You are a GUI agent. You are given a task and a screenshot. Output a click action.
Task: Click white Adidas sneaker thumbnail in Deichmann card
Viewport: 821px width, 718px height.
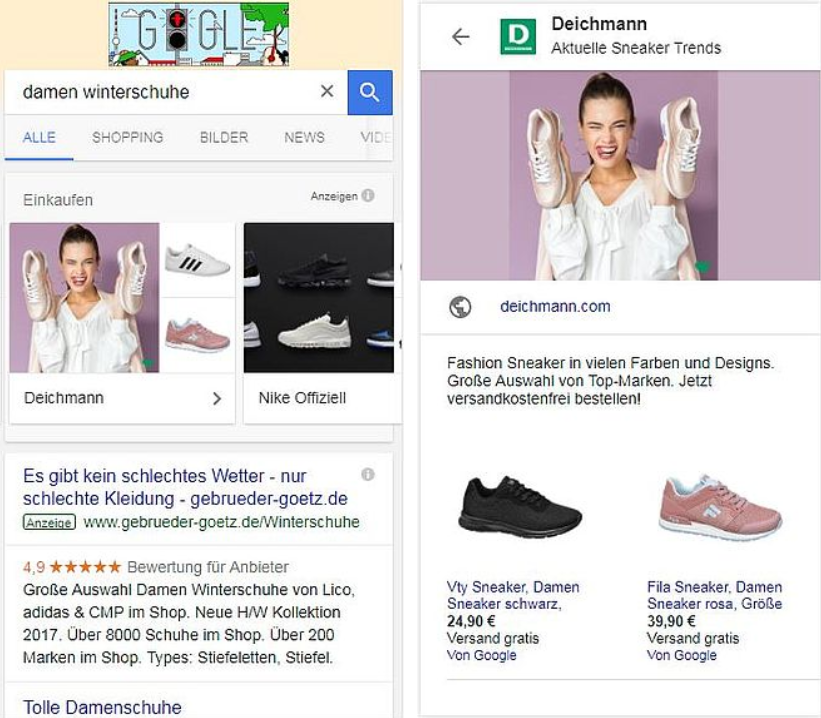(197, 260)
